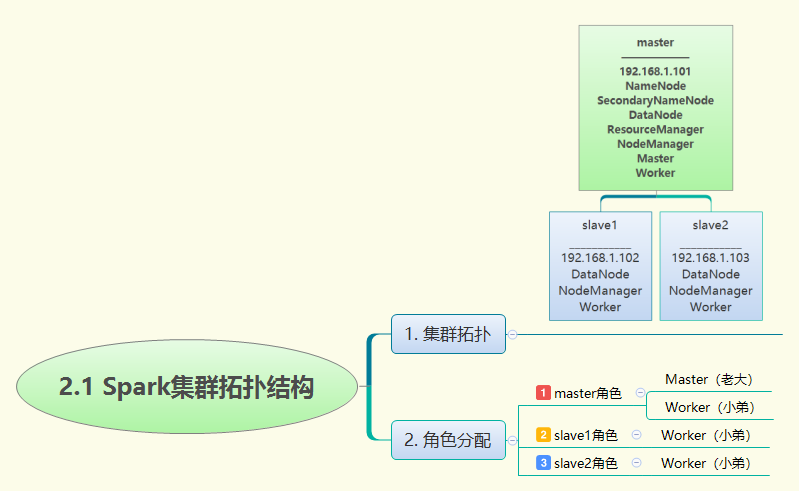Select the central topic 2.1 Spark集群拓扑结构
Viewport: 799px width, 491px height.
187,387
